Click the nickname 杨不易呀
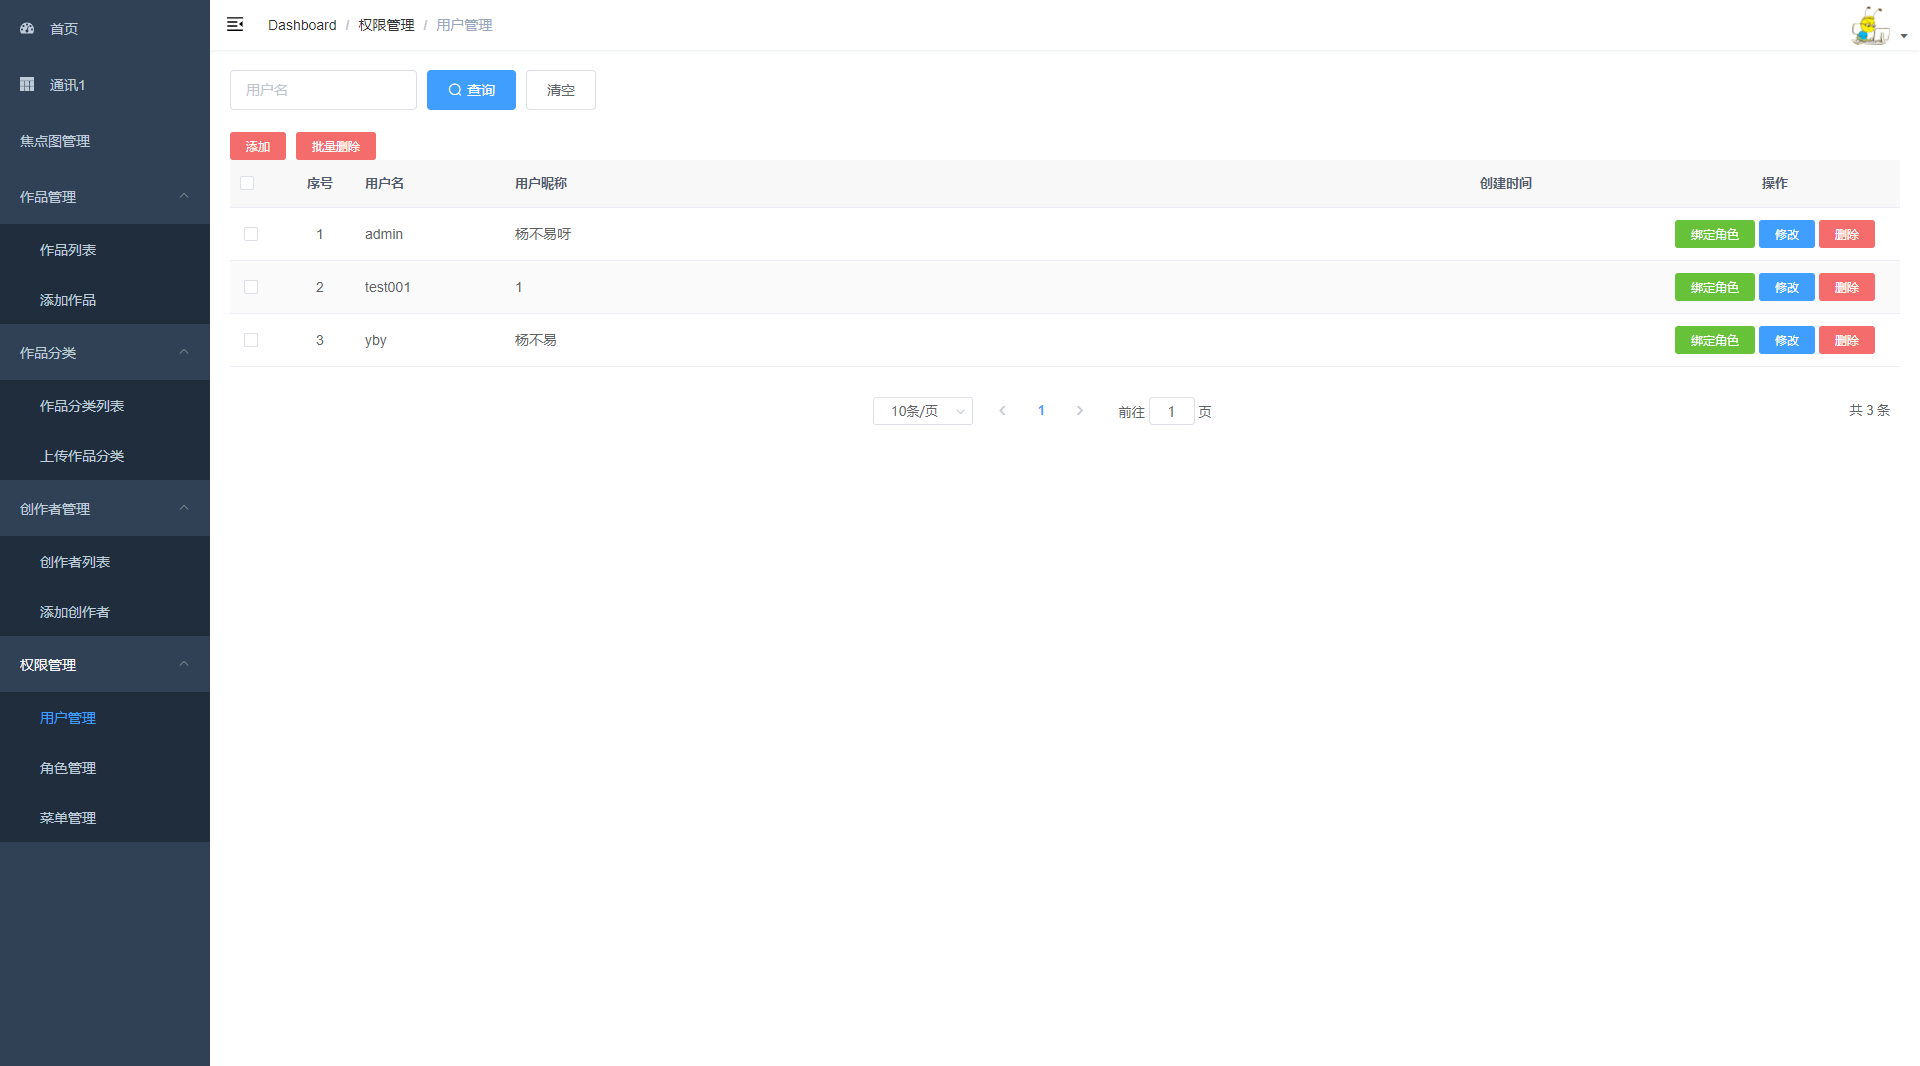The image size is (1920, 1066). point(543,234)
